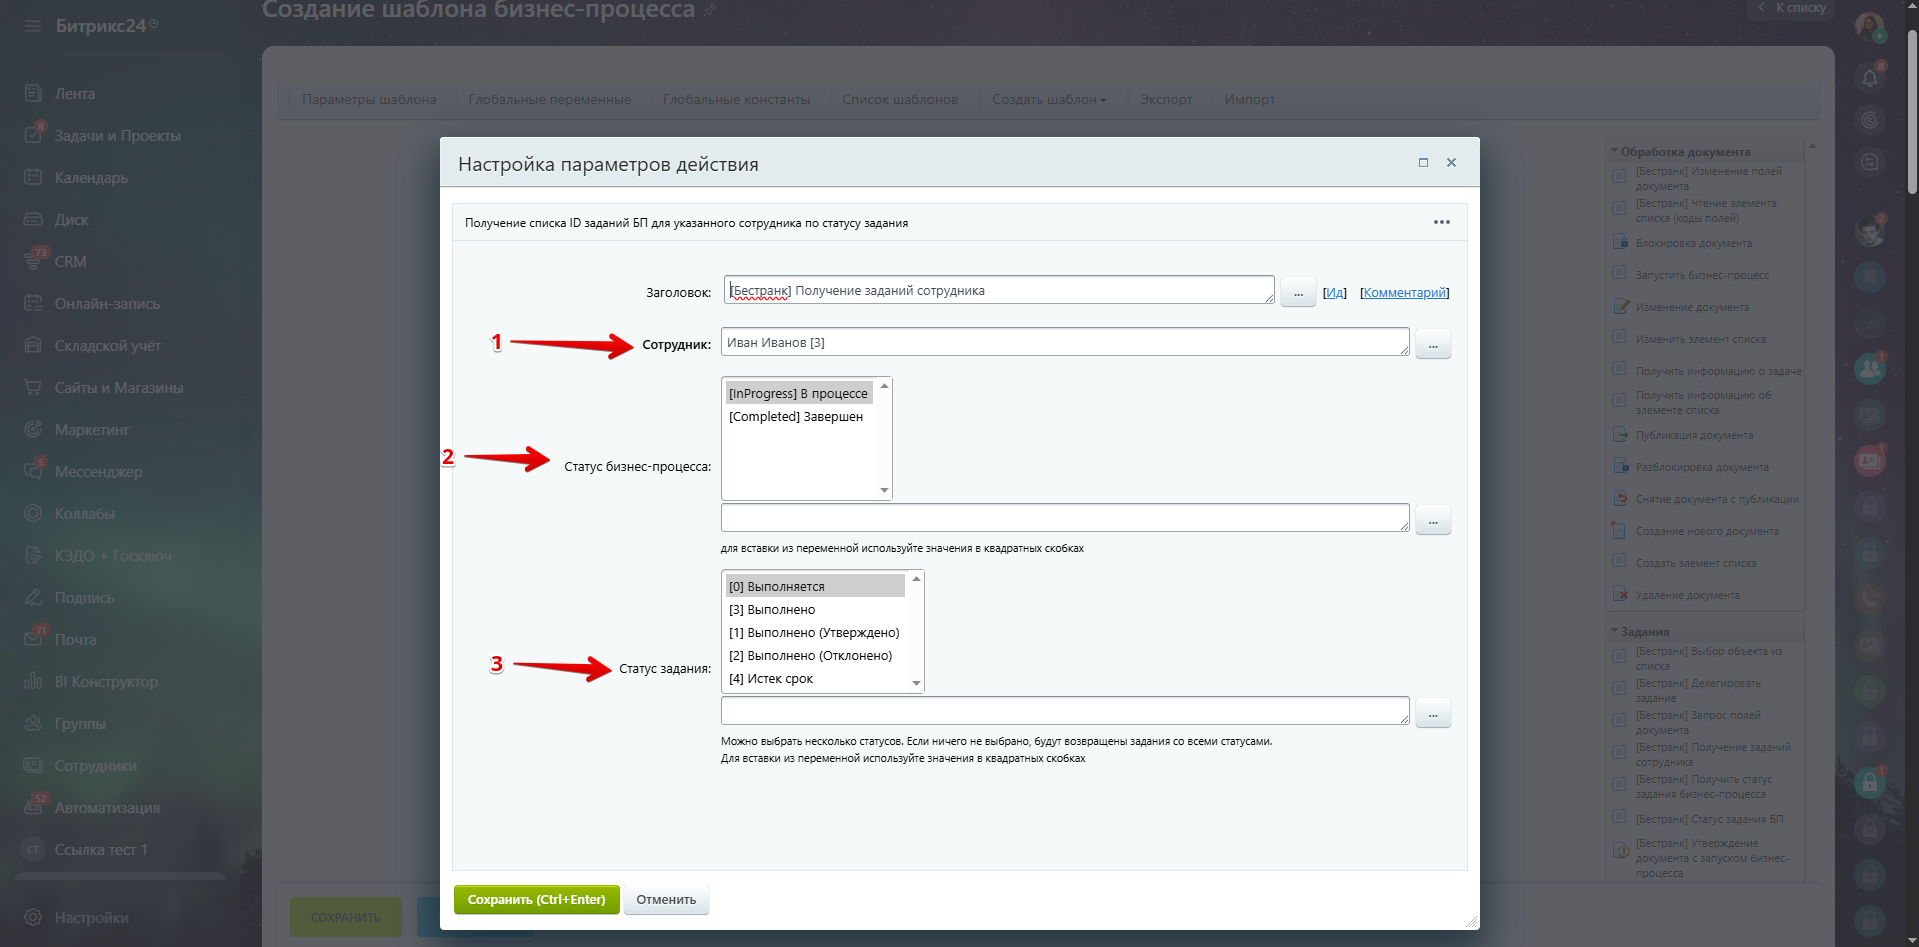1919x947 pixels.
Task: Click the Битрикс24 hamburger menu icon
Action: 33,26
